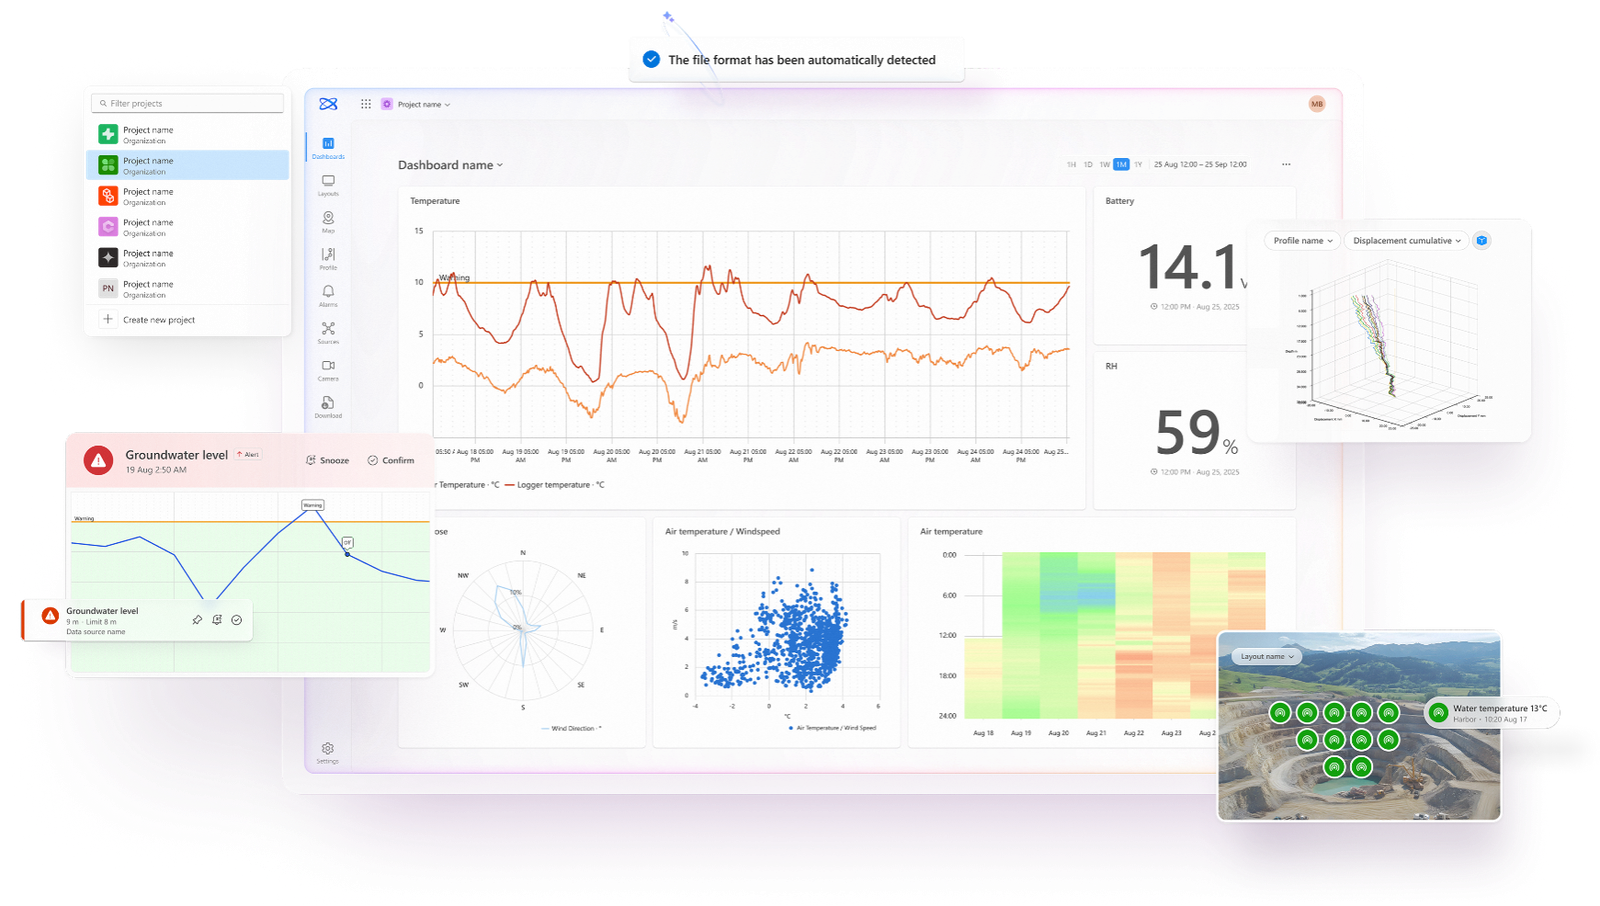Viewport: 1600px width, 906px height.
Task: Snooze the Groundwater level alert
Action: coord(327,461)
